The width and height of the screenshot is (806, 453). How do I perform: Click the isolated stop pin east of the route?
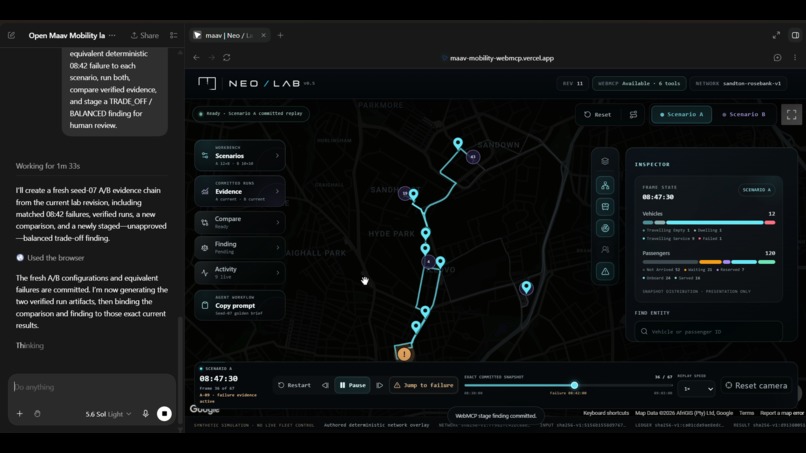point(526,287)
